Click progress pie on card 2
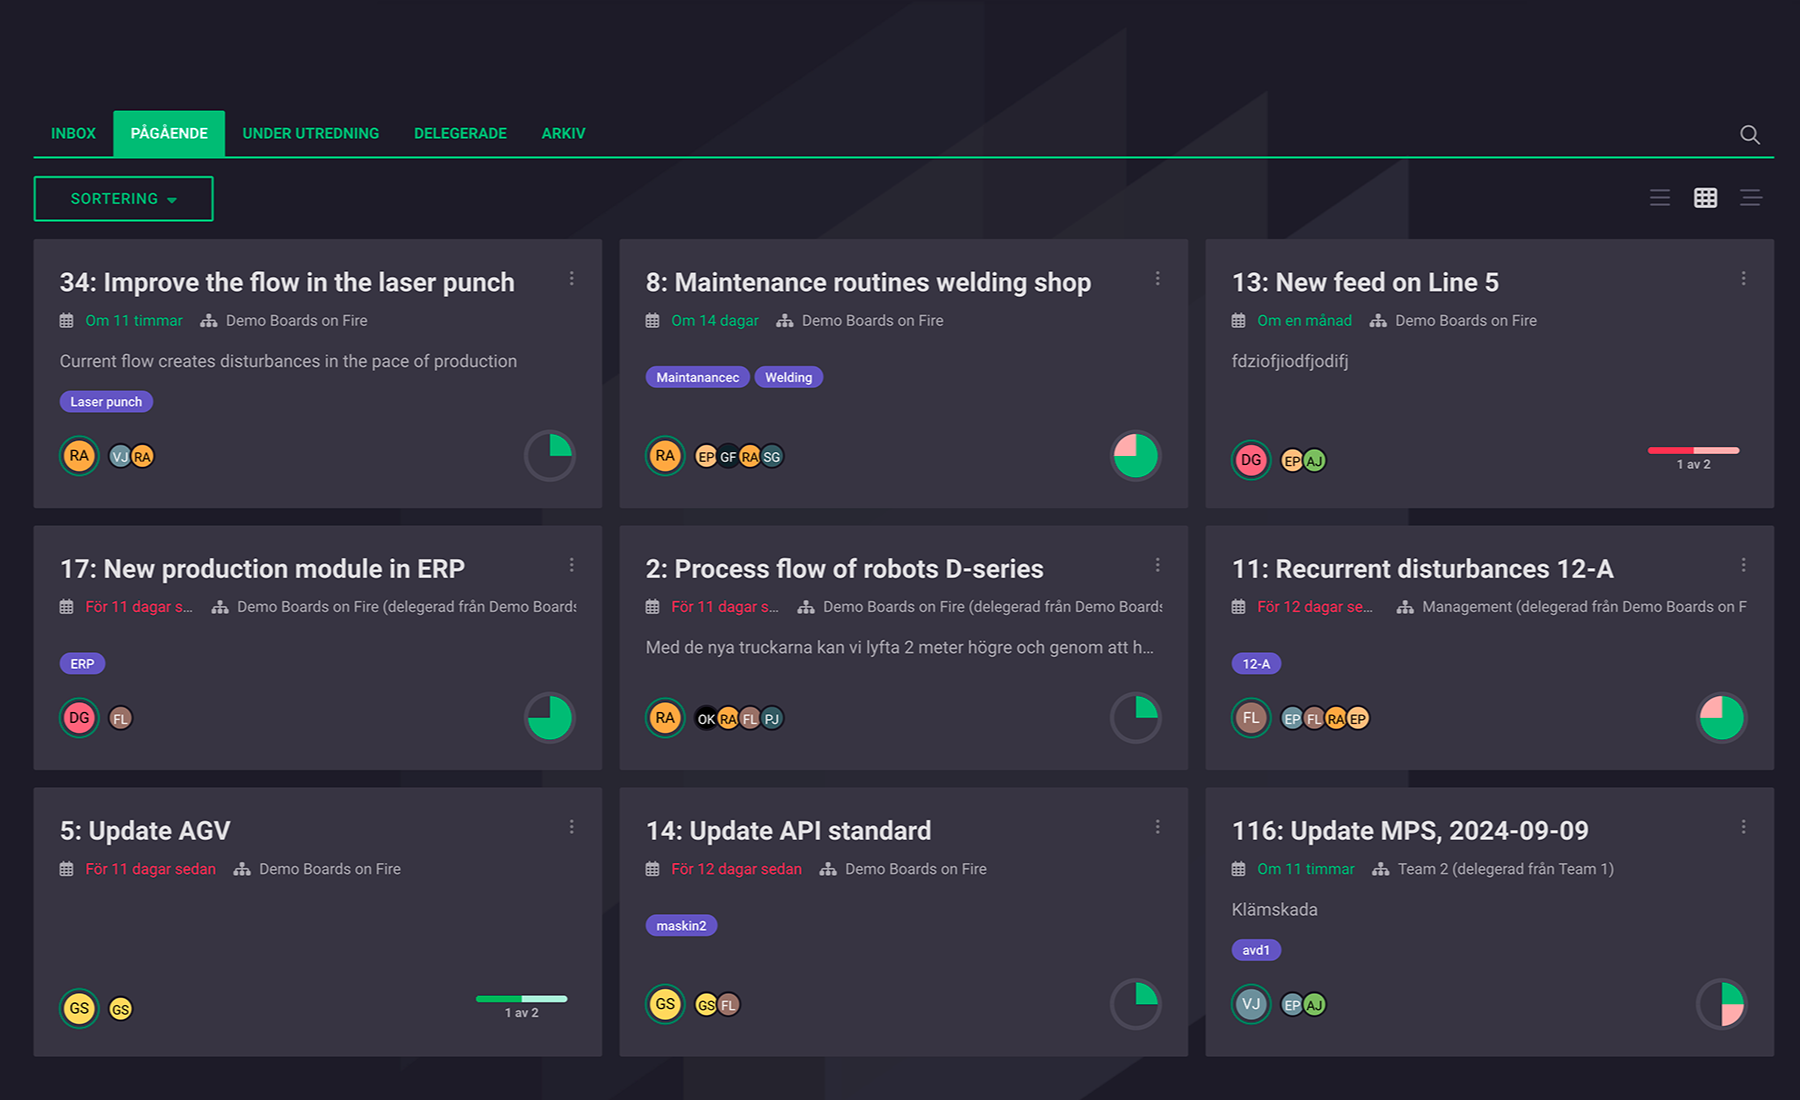The image size is (1800, 1100). 1136,718
